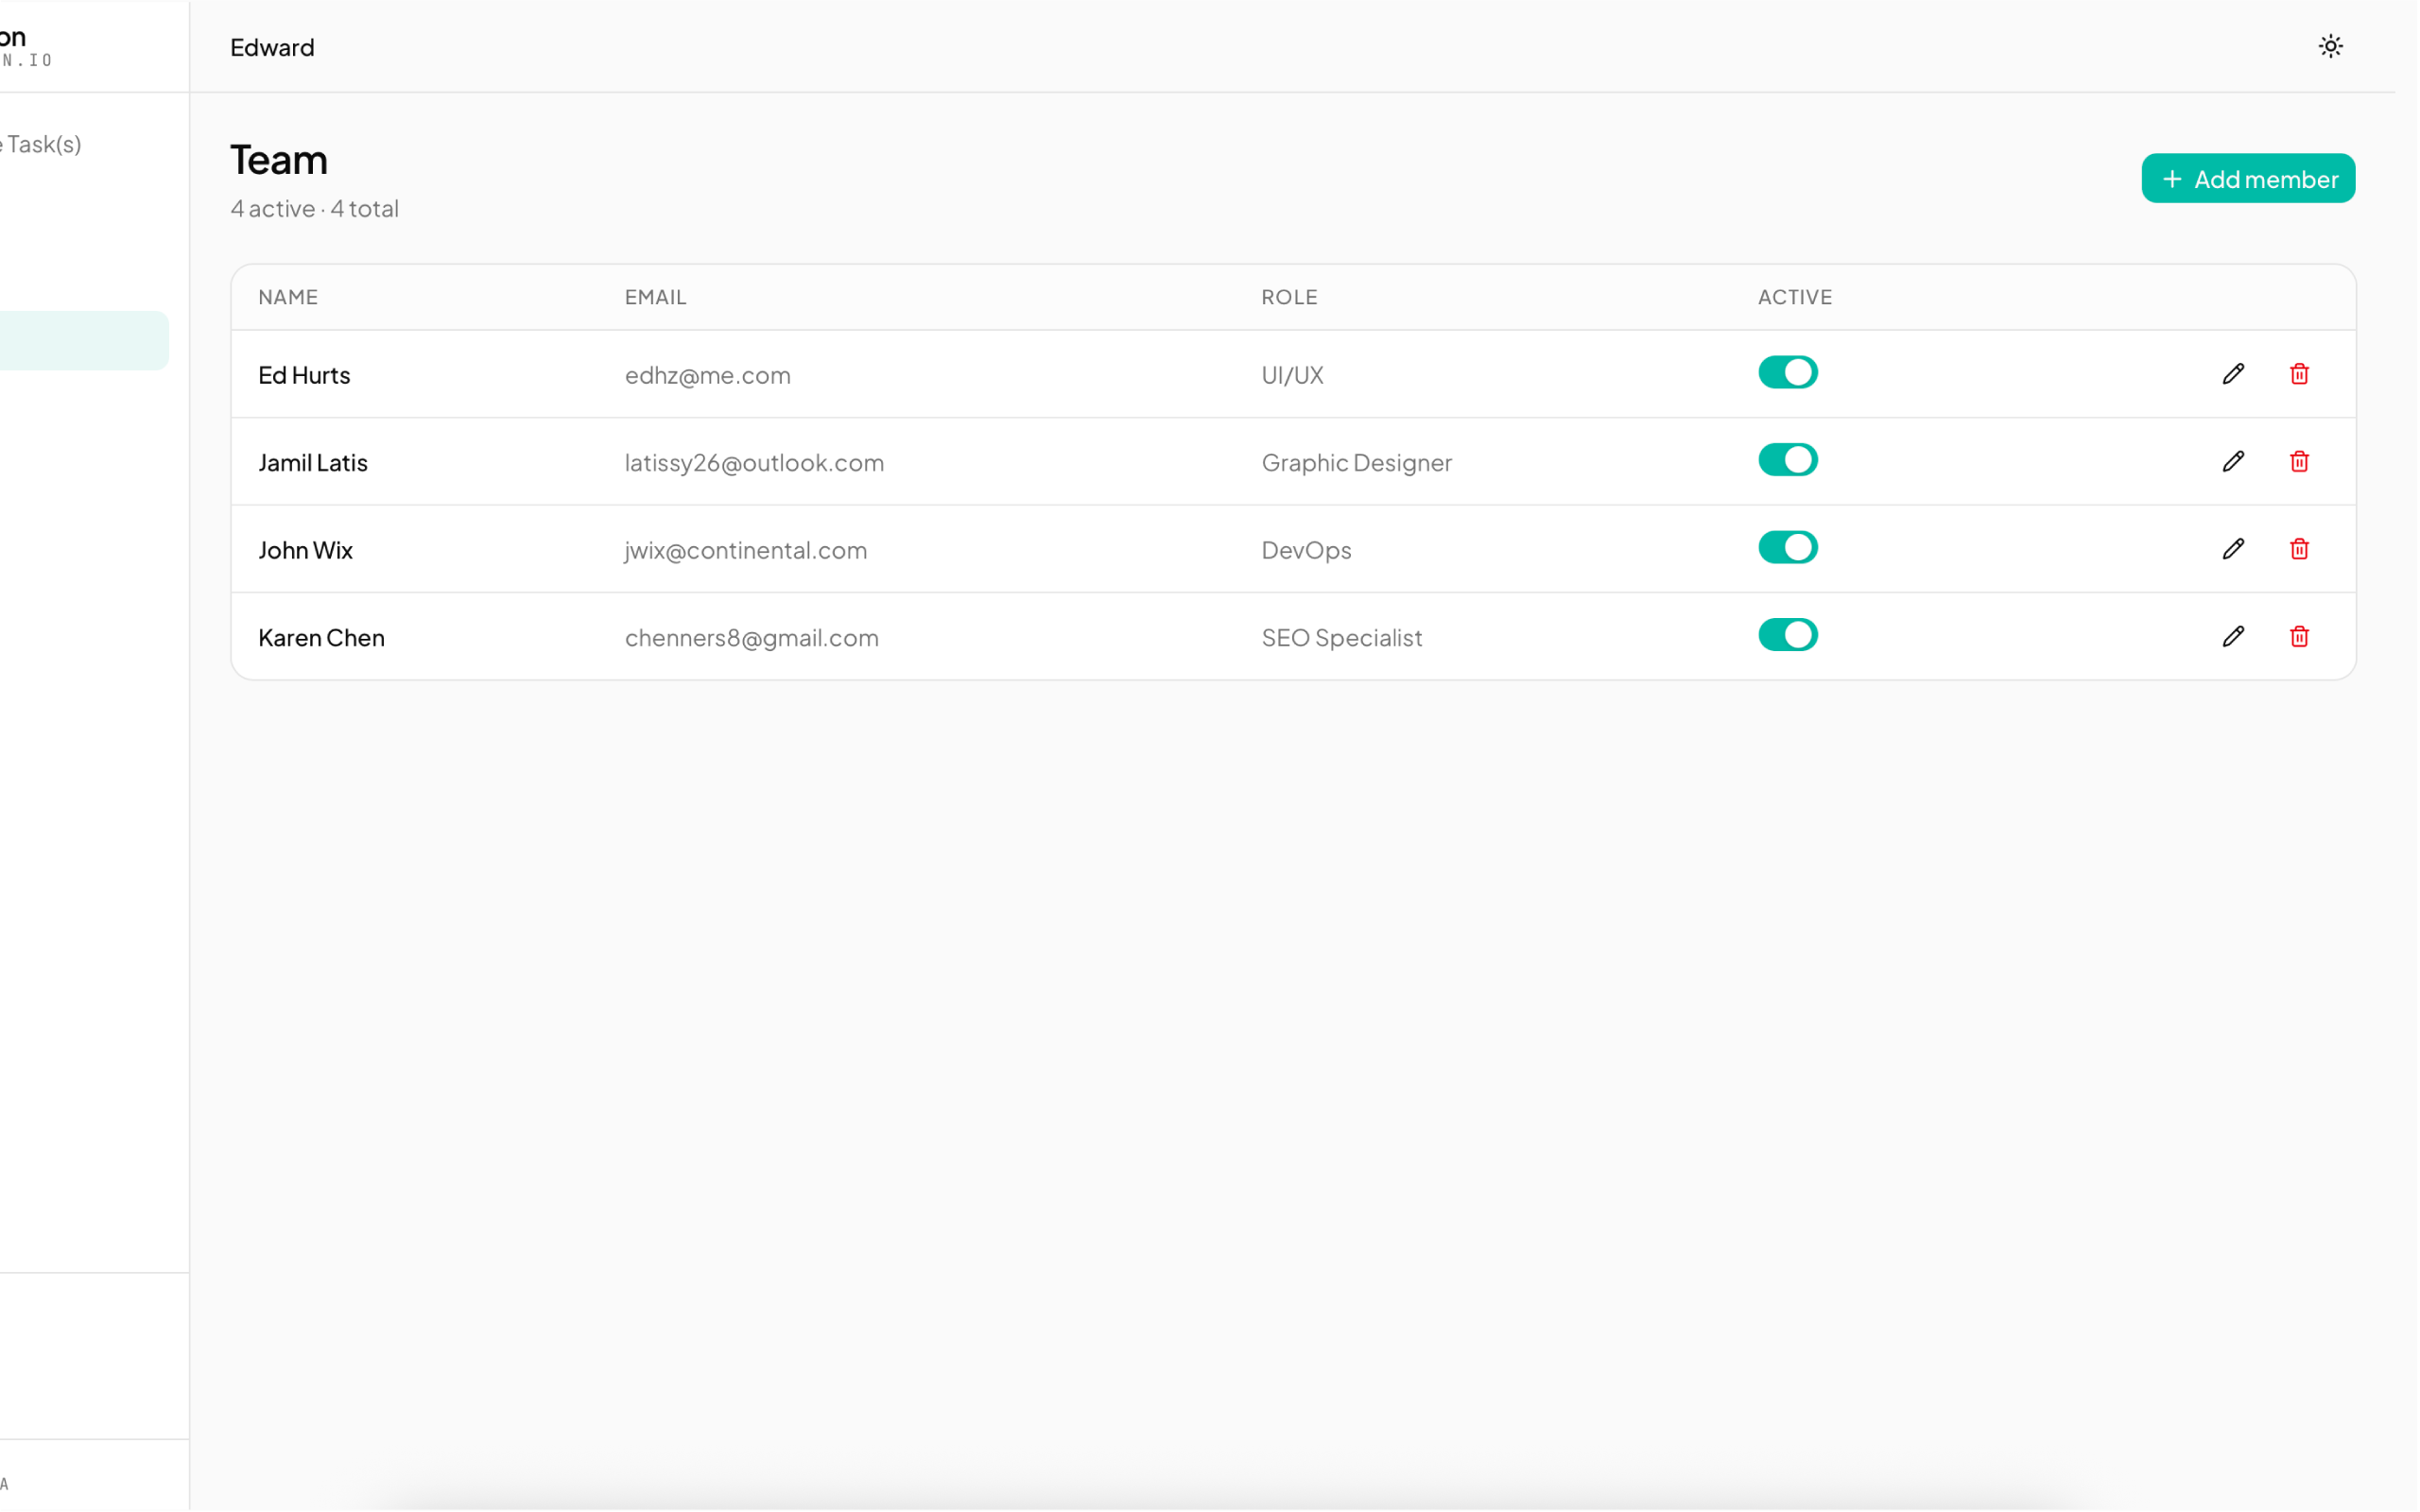
Task: Click Karen Chen's email address
Action: pyautogui.click(x=751, y=637)
